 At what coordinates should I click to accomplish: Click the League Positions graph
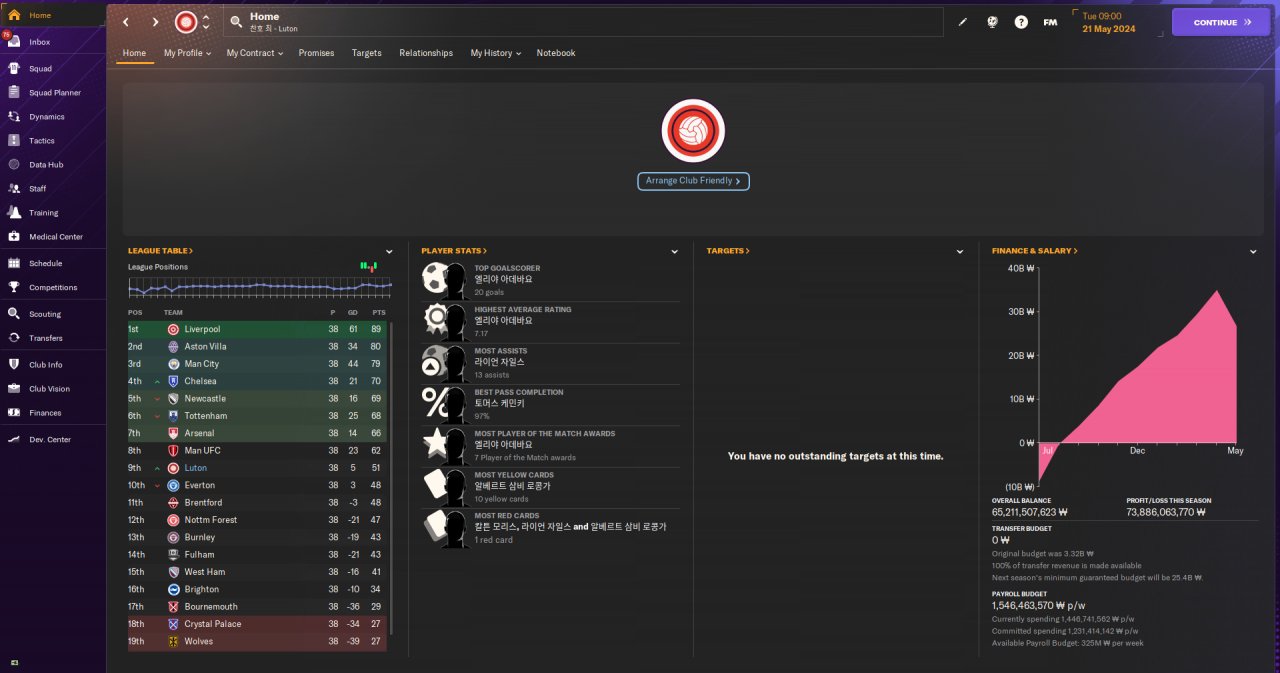260,287
